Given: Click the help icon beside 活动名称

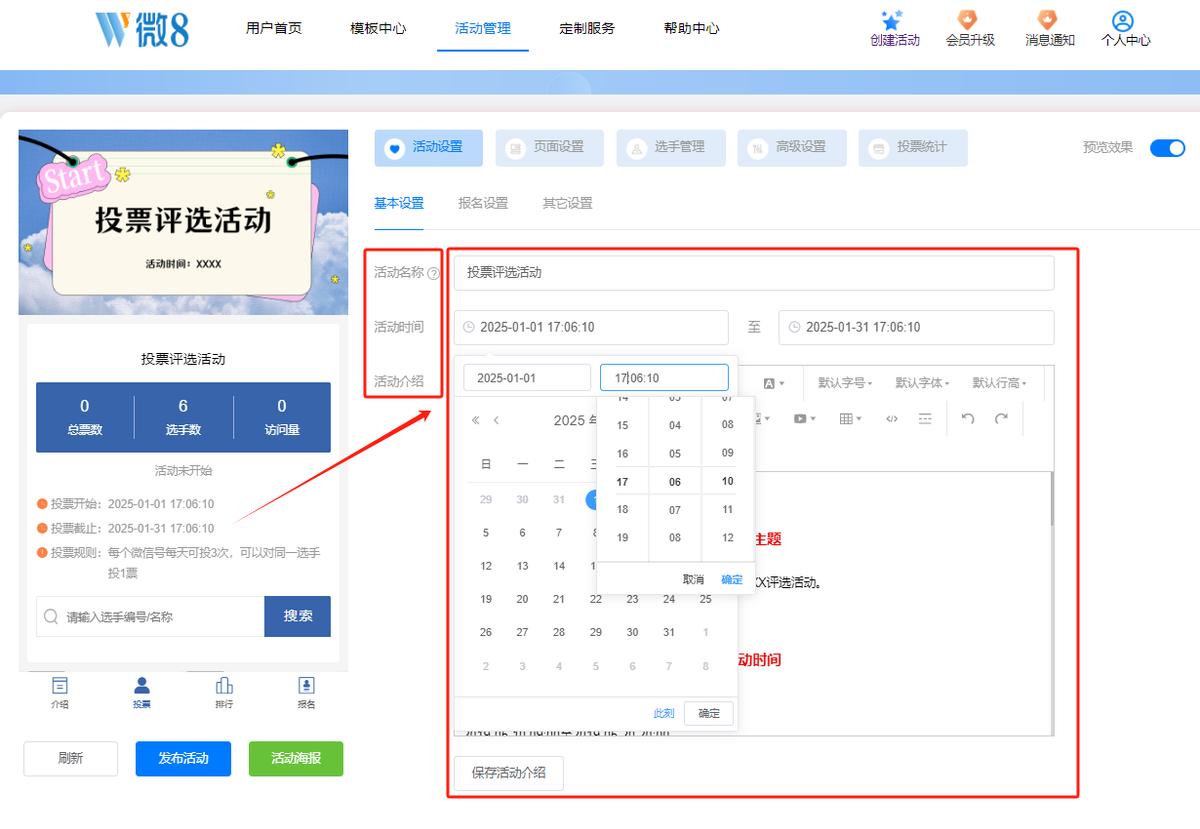Looking at the screenshot, I should pos(433,273).
